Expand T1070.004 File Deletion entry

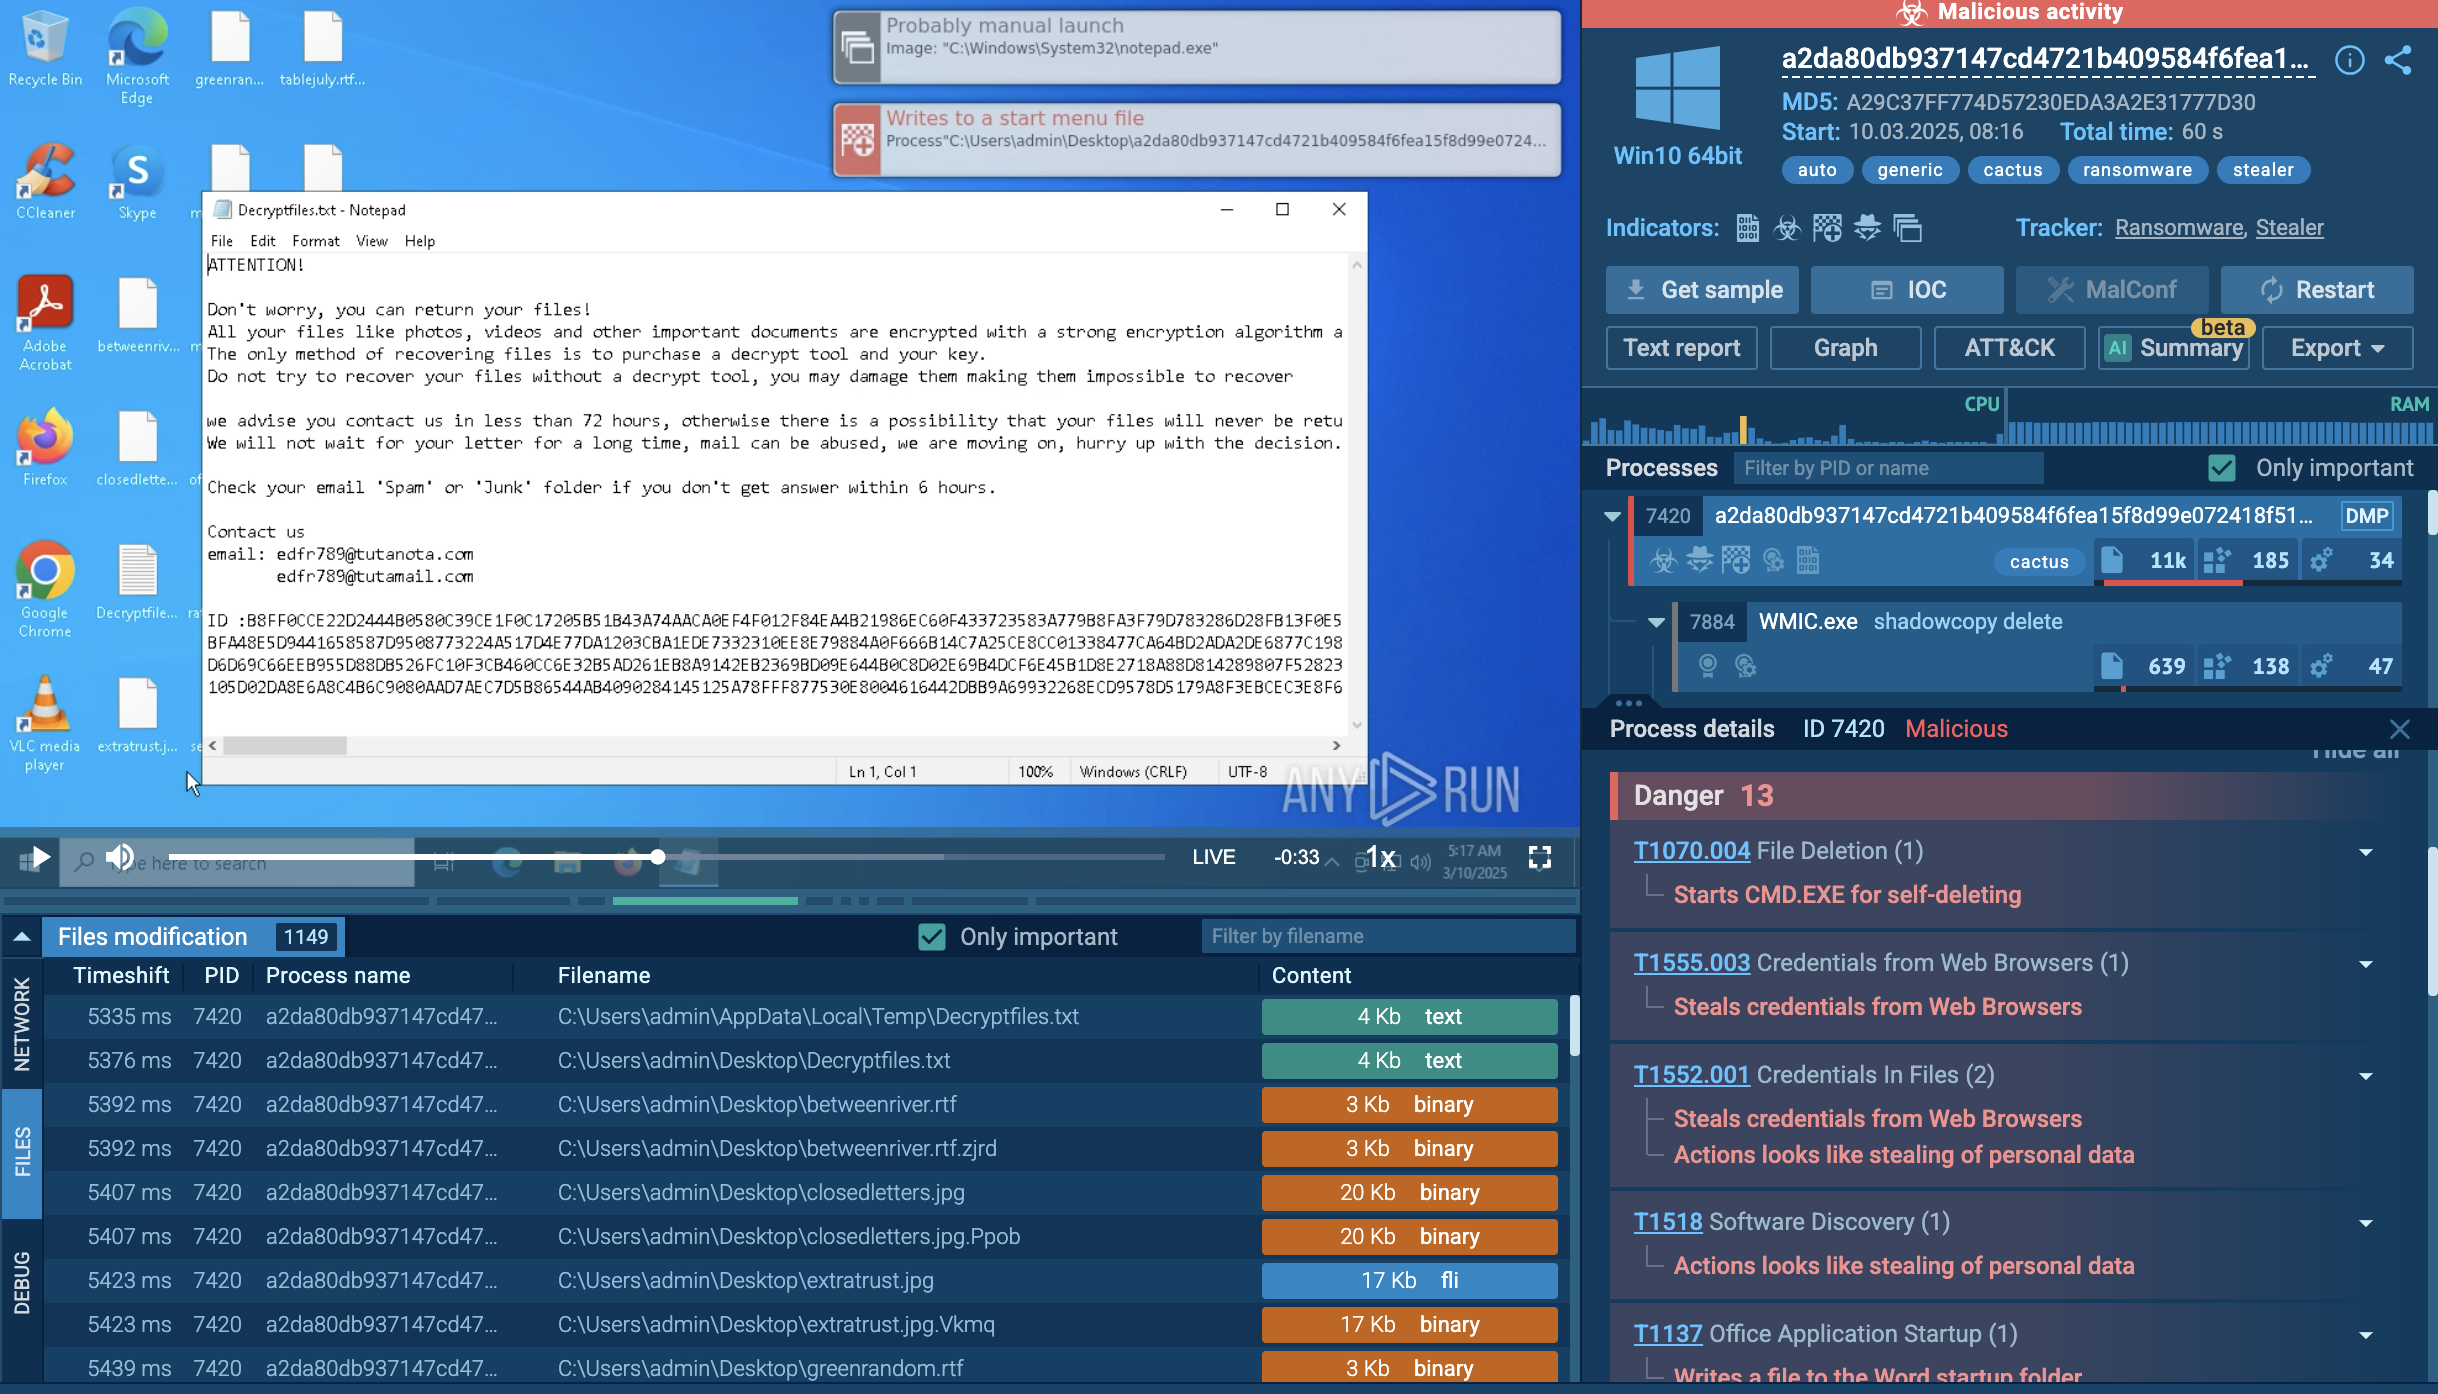(2365, 852)
